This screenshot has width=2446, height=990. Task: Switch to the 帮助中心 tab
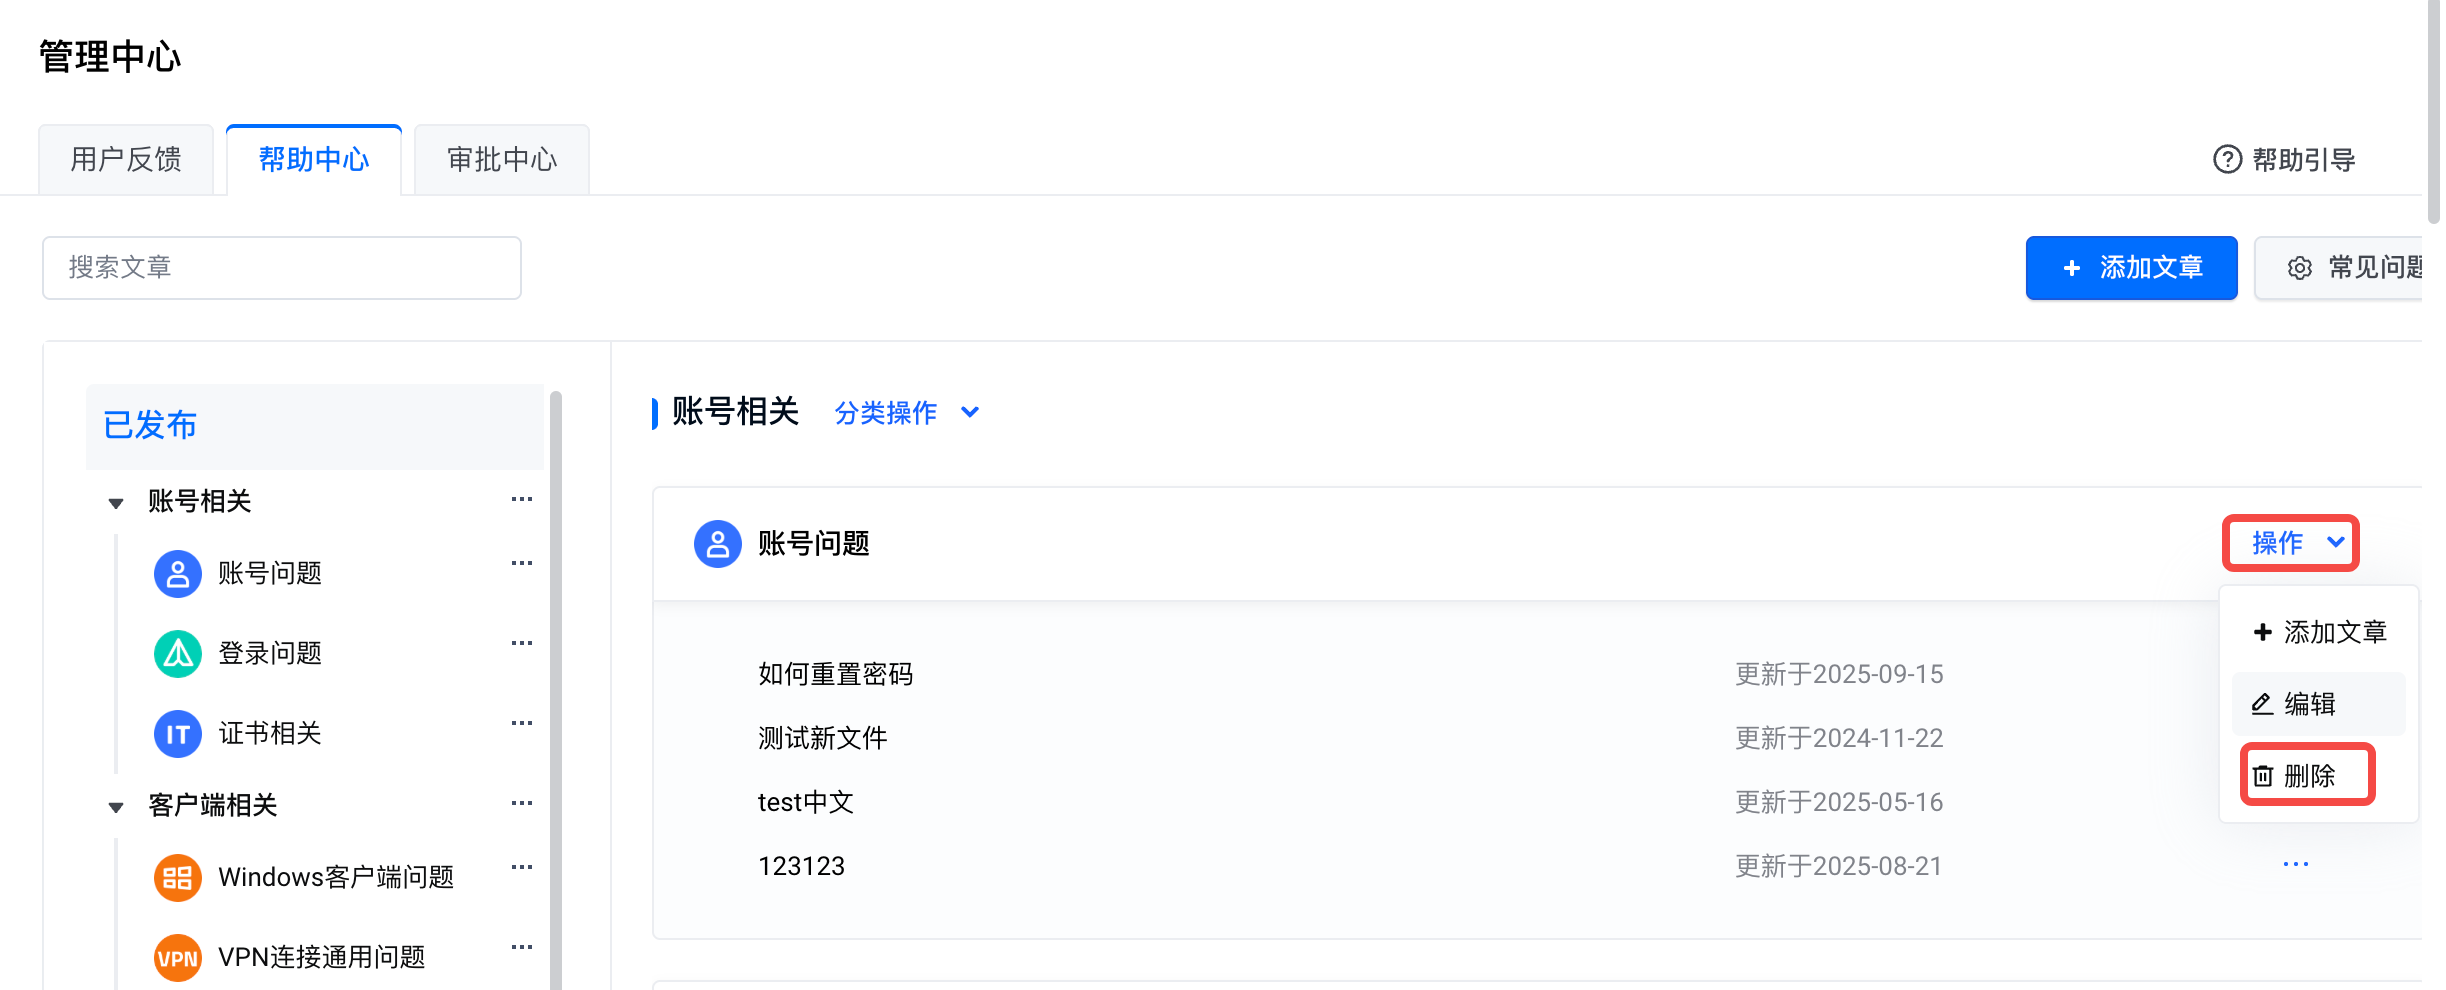click(x=314, y=159)
